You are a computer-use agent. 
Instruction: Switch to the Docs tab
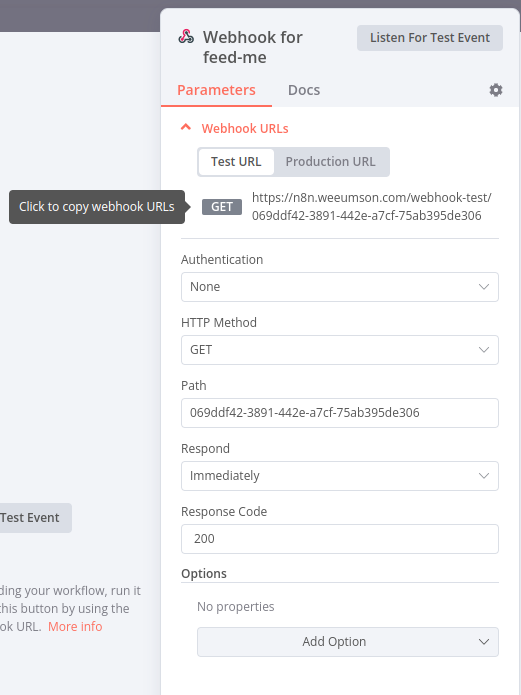(304, 90)
